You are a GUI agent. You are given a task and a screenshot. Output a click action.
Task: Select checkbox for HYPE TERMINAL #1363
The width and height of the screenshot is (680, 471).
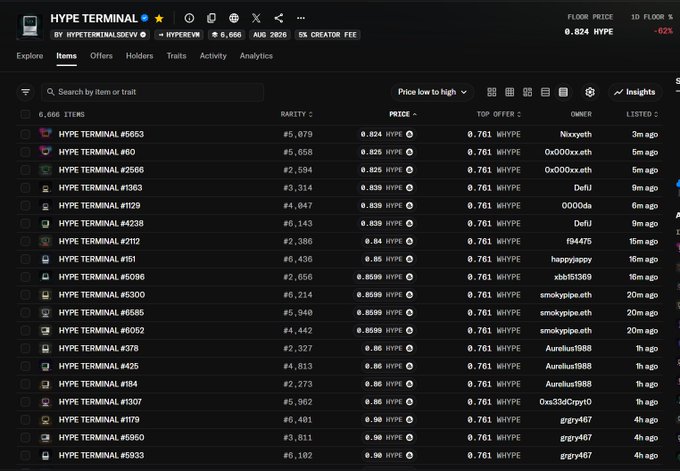[x=25, y=188]
